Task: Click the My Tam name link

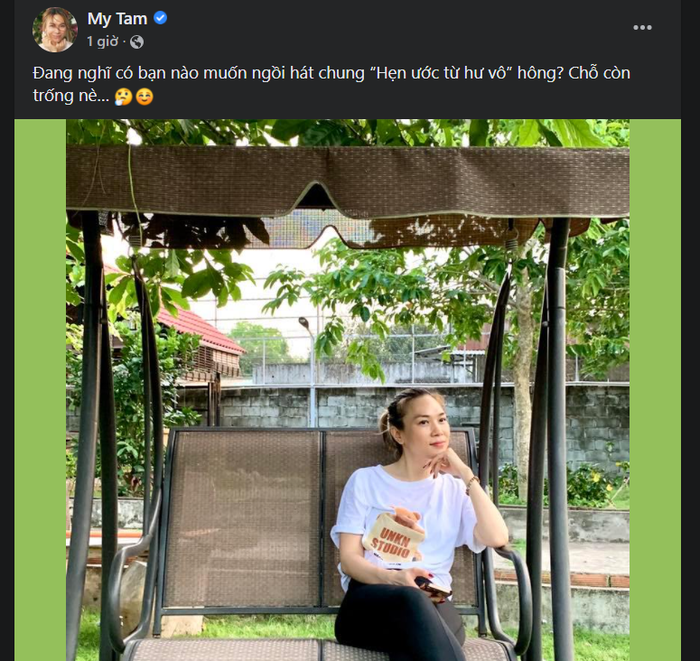Action: [117, 19]
